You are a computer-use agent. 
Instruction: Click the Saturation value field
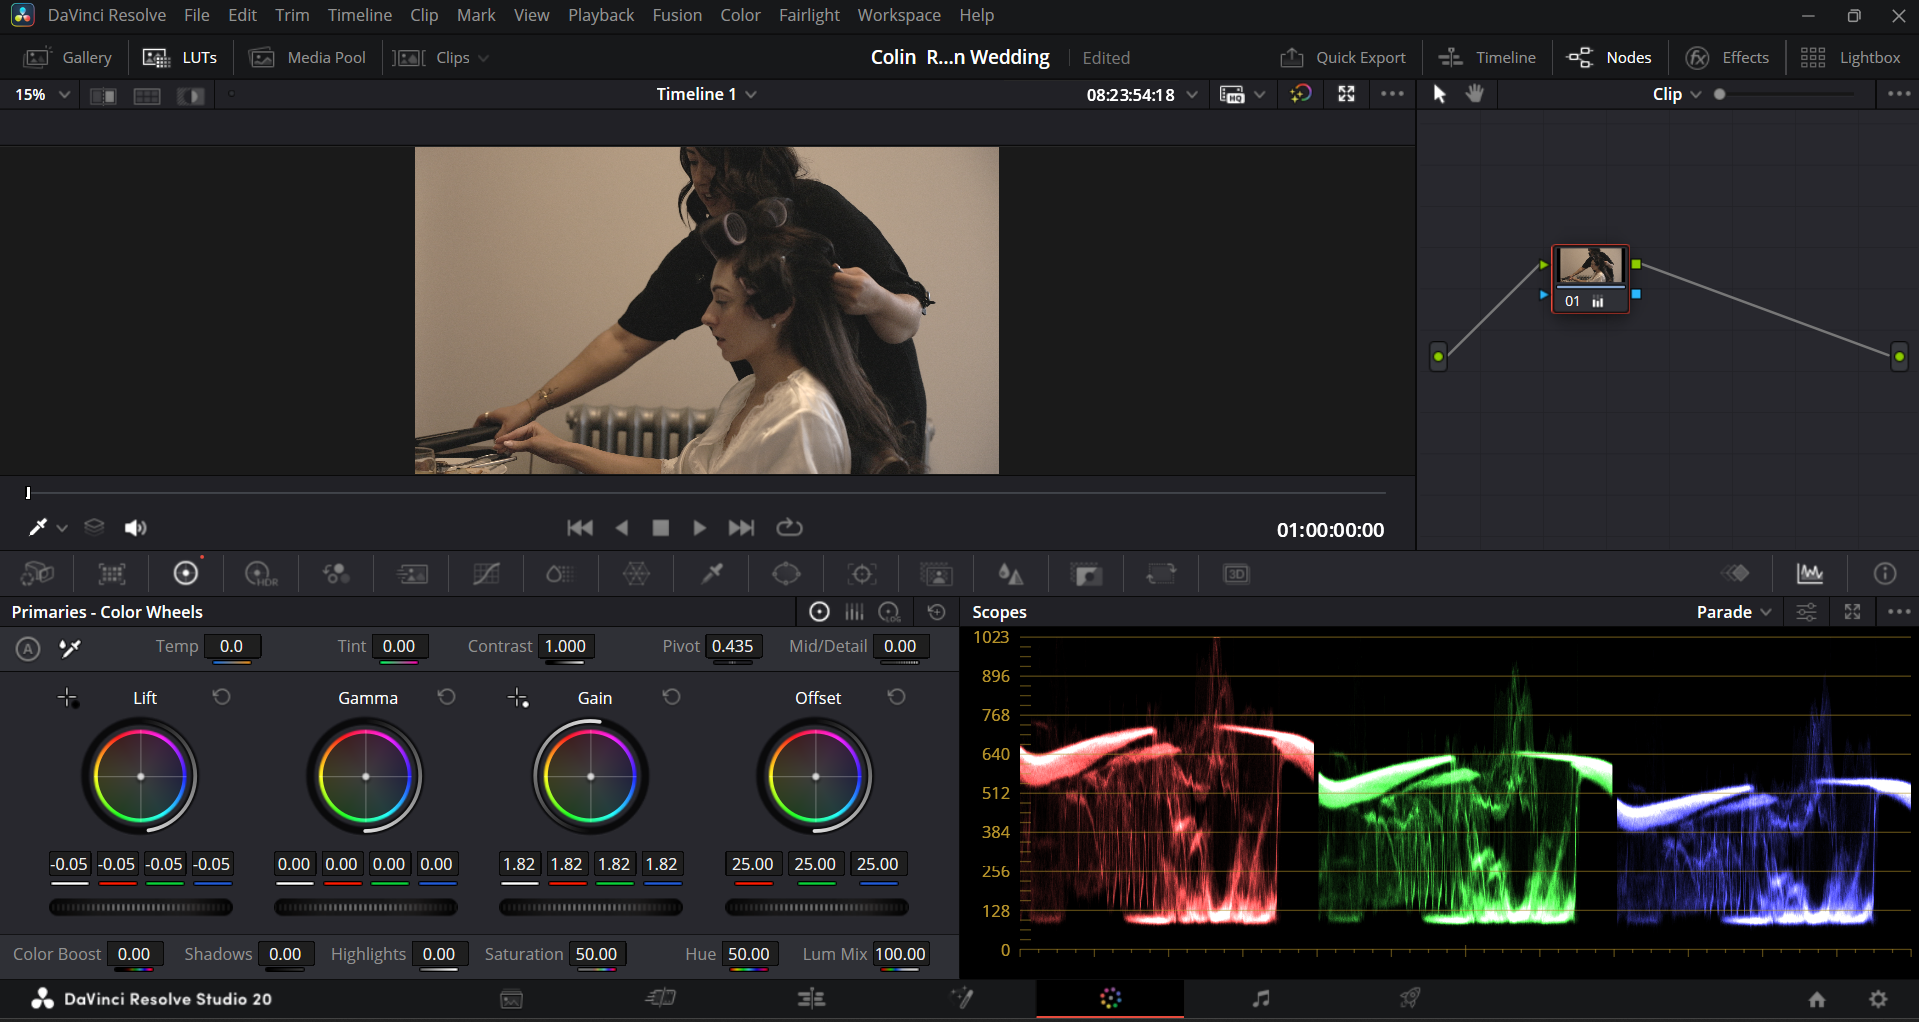[x=597, y=954]
